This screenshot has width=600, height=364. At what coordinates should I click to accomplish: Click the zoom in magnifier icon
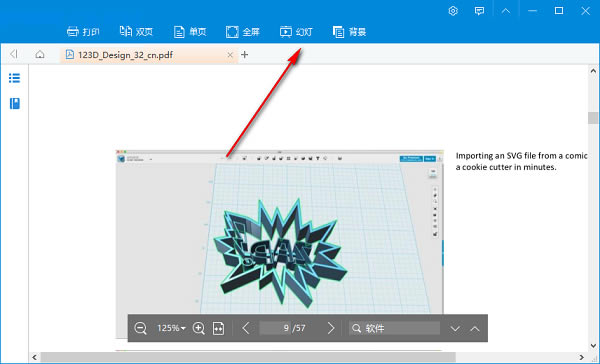tap(199, 328)
